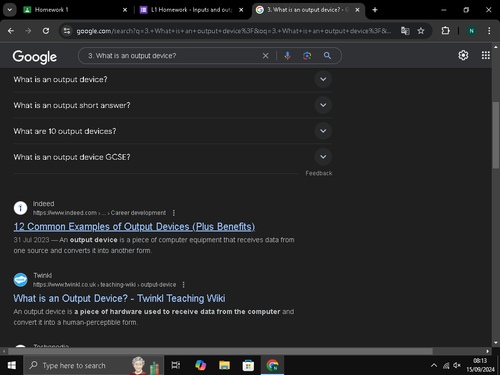Click the vertical page scrollbar thumb
The image size is (500, 375).
pos(496,135)
